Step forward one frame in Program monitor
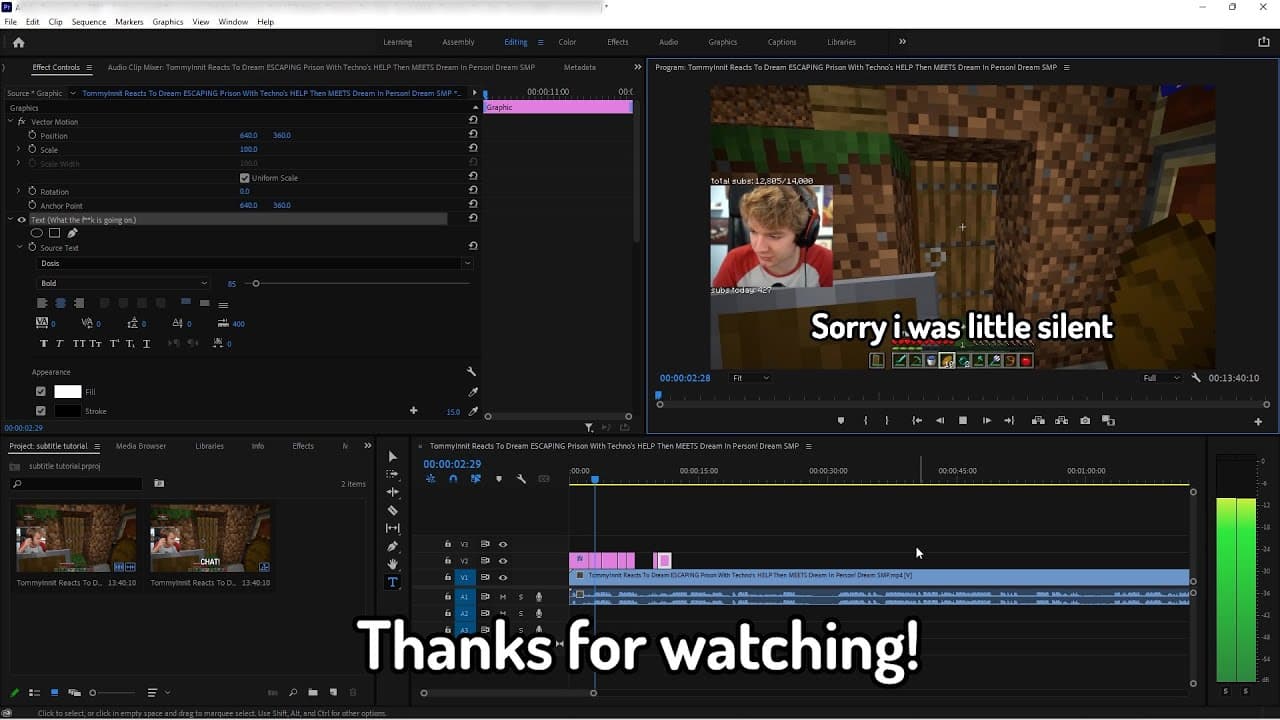The width and height of the screenshot is (1280, 720). (987, 421)
